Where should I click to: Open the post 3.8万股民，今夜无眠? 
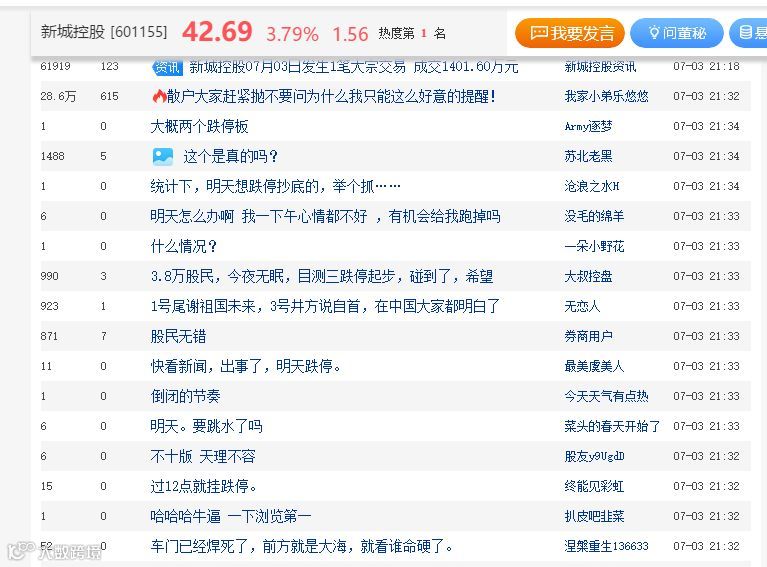point(322,276)
